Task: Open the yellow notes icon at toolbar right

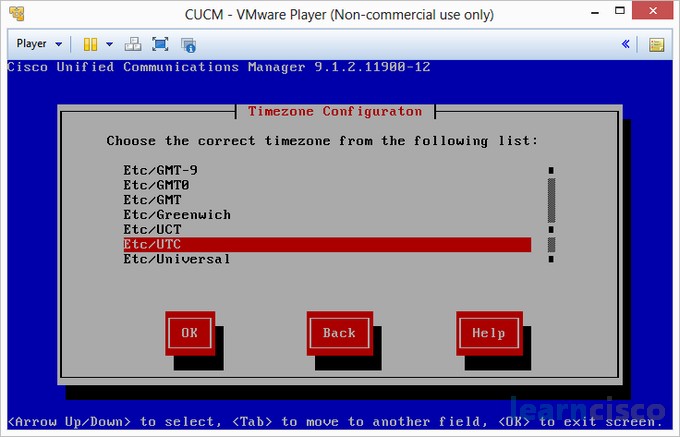Action: coord(656,44)
